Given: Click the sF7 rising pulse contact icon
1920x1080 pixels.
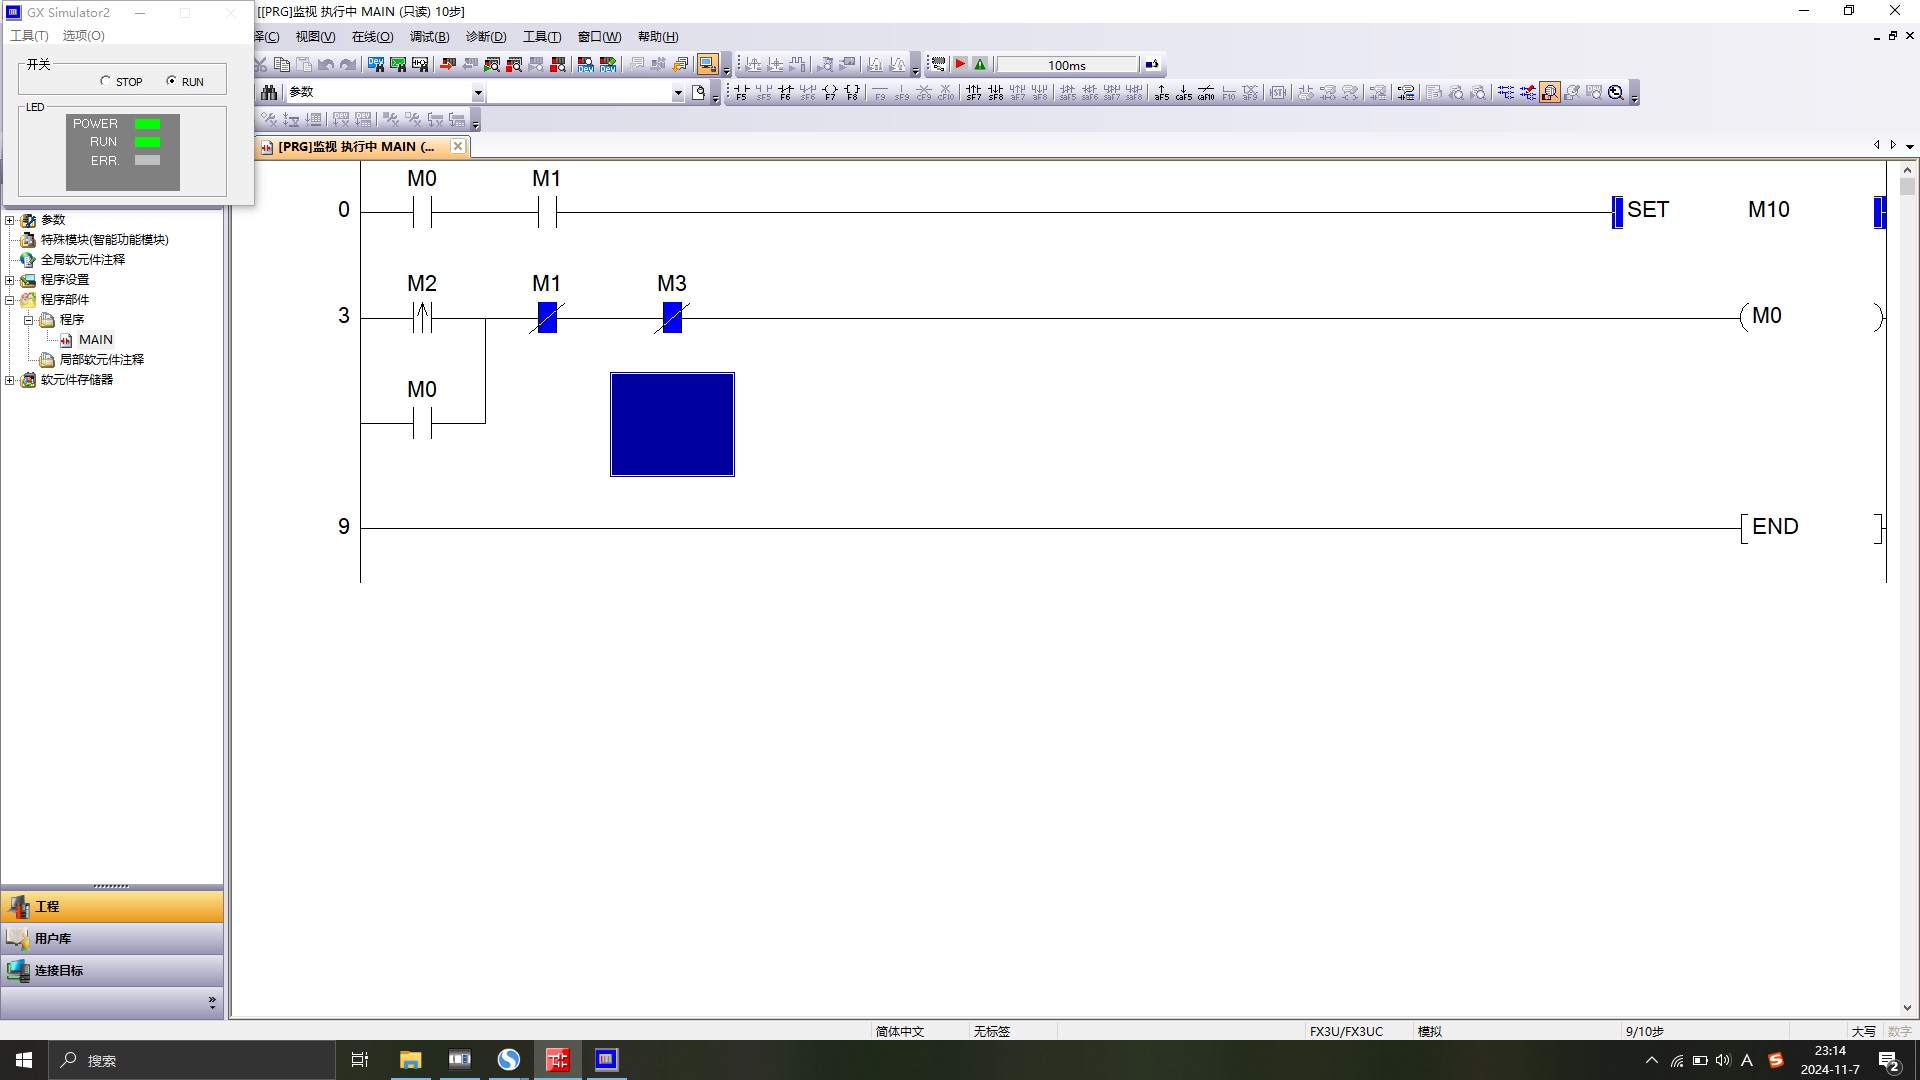Looking at the screenshot, I should (x=973, y=93).
